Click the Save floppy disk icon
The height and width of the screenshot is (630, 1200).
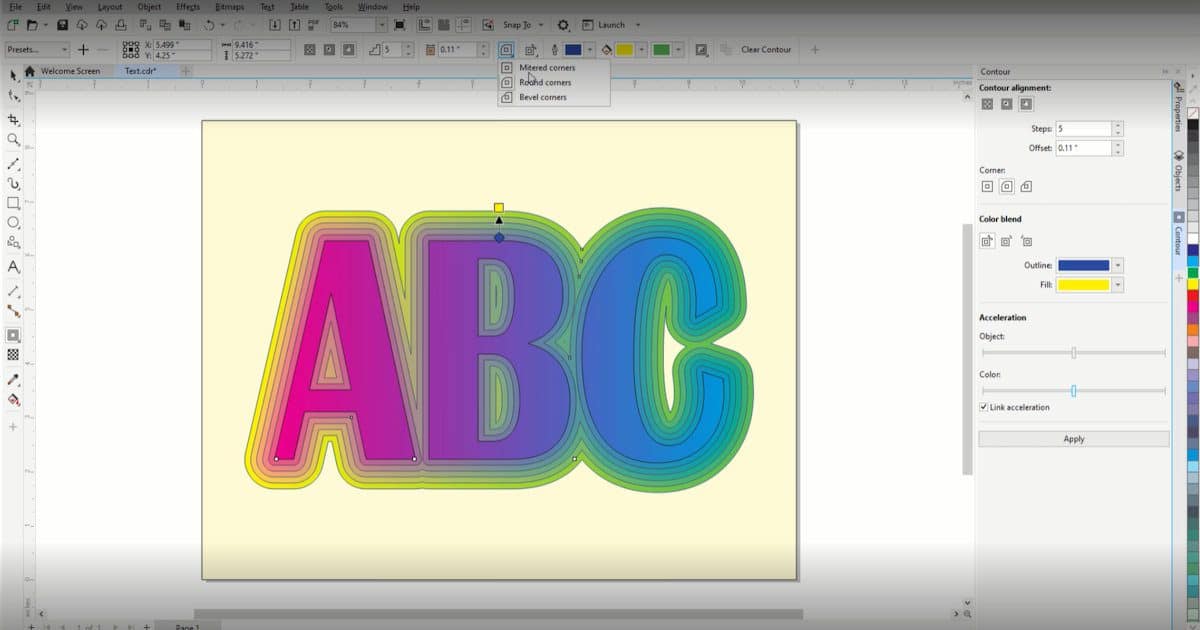tap(63, 25)
